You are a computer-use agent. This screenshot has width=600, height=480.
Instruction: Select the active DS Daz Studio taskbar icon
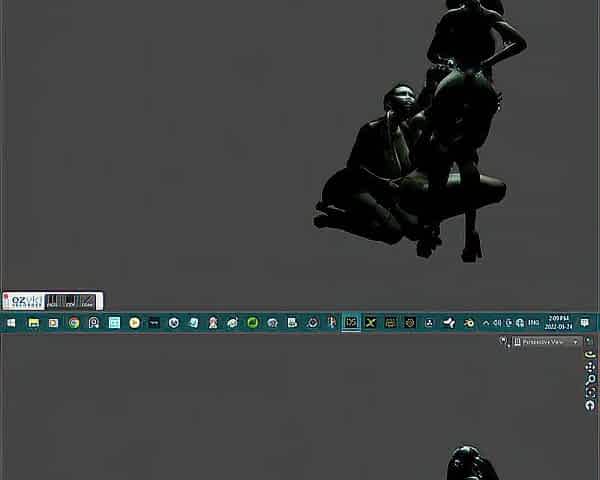point(351,323)
